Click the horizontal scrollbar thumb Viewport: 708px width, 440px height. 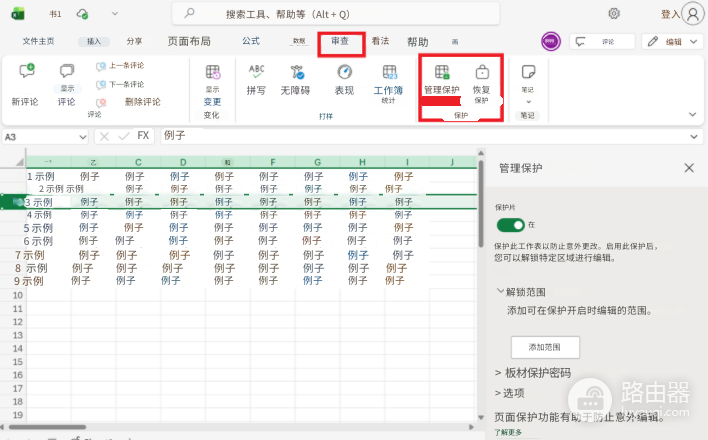point(47,427)
